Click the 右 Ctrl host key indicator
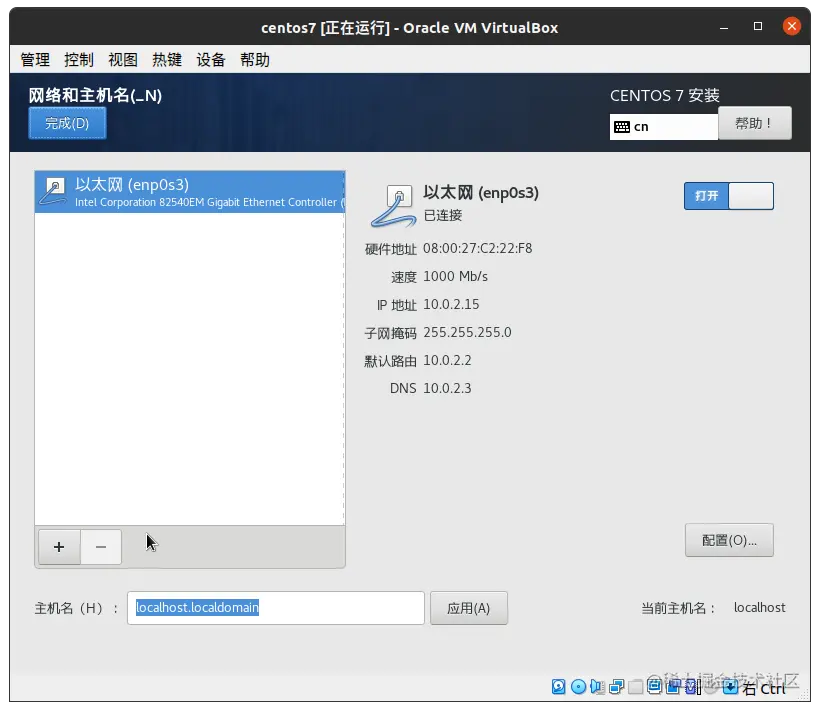The height and width of the screenshot is (711, 820). 764,689
